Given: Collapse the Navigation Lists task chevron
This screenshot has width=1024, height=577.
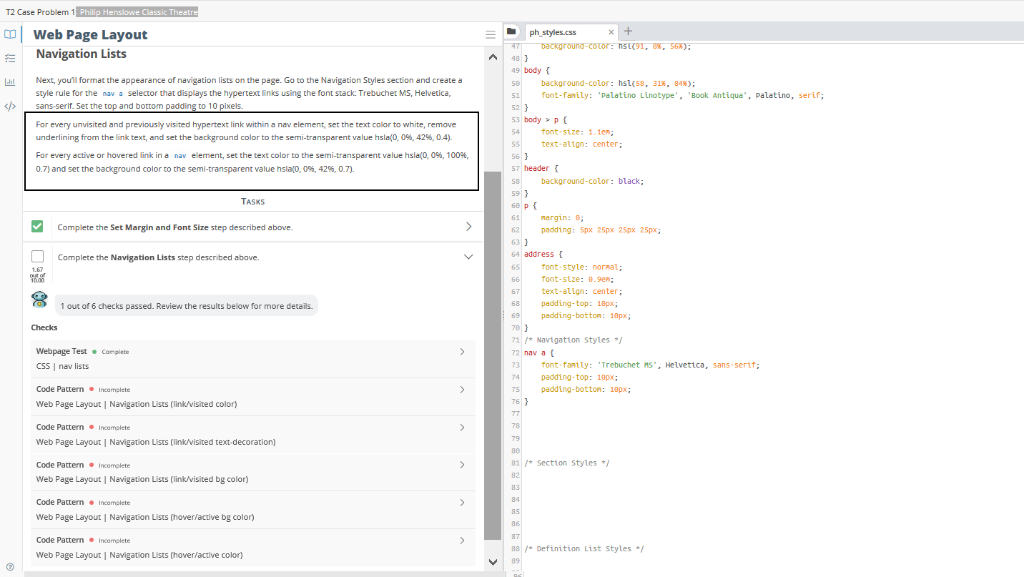Looking at the screenshot, I should click(x=468, y=257).
